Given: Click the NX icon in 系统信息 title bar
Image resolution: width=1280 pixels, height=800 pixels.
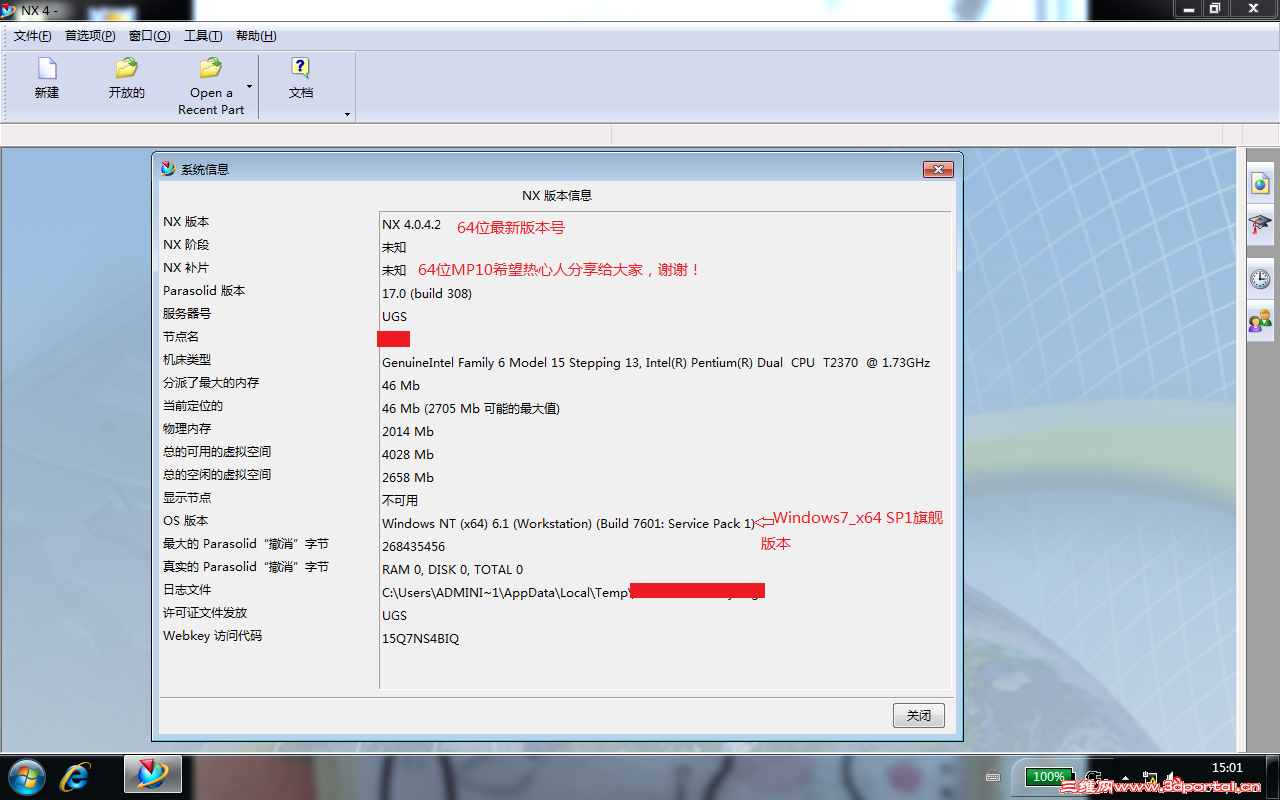Looking at the screenshot, I should (168, 169).
